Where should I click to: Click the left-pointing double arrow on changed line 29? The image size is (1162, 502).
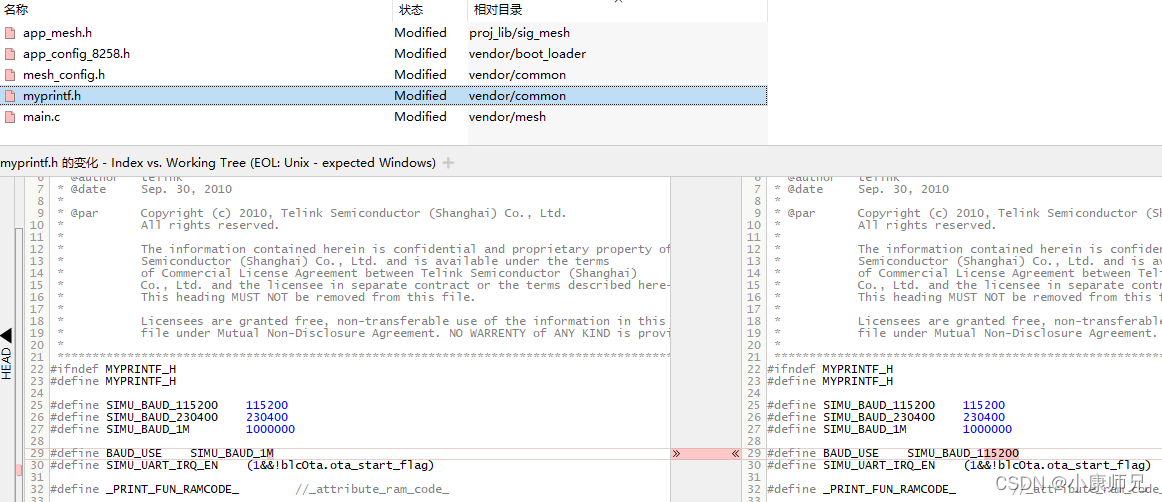click(x=735, y=453)
